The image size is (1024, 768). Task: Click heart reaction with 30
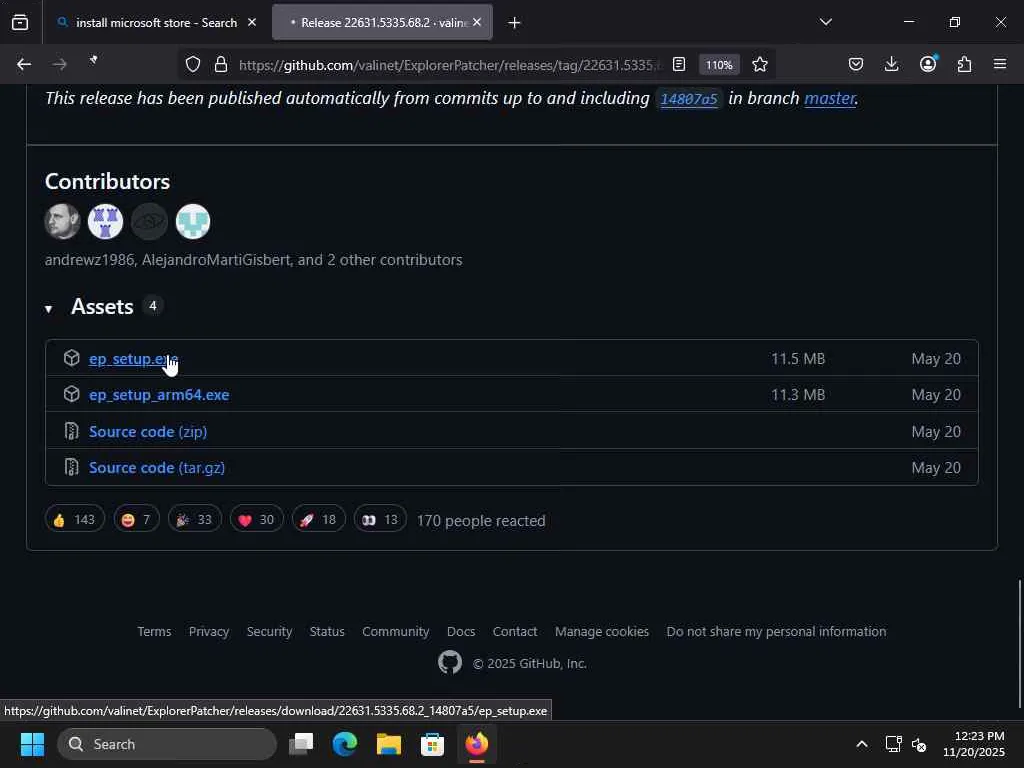pos(256,519)
